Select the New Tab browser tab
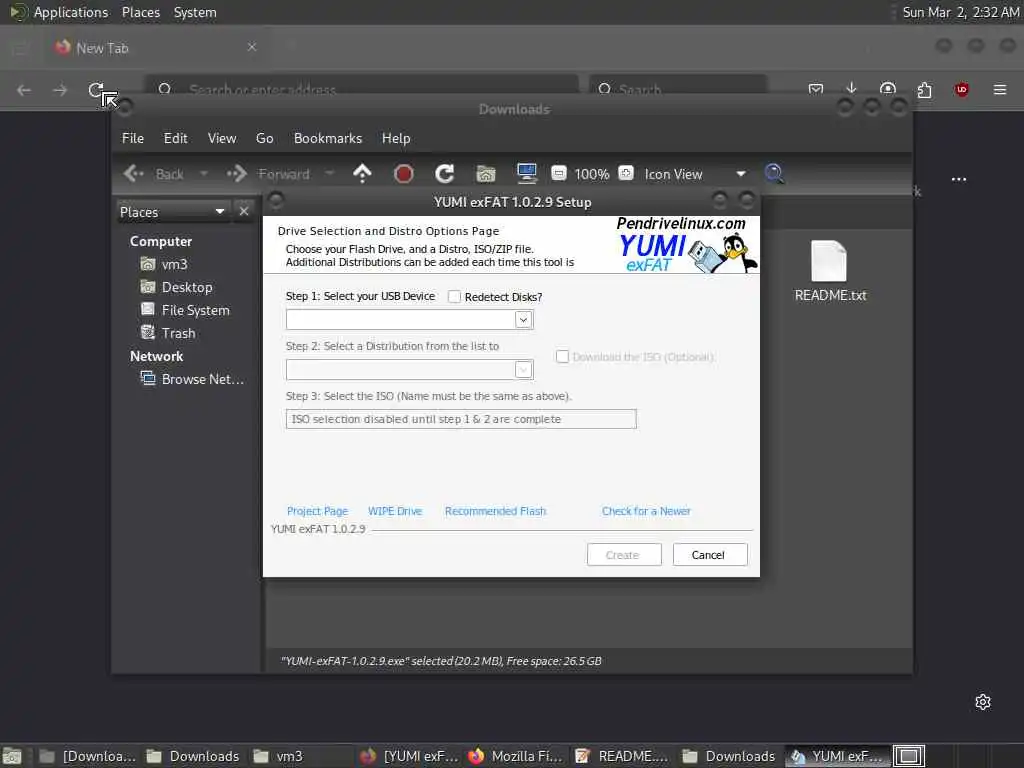Screen dimensions: 1024x768 pyautogui.click(x=154, y=48)
